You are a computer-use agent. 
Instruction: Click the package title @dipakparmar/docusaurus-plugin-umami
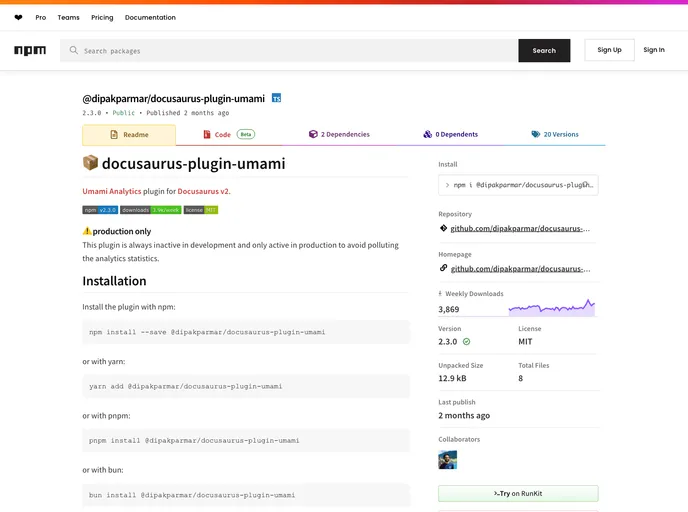pyautogui.click(x=174, y=99)
